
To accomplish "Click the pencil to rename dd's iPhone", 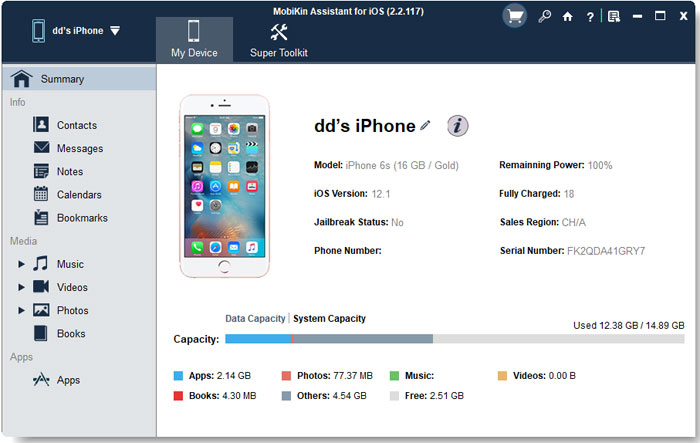I will (425, 125).
